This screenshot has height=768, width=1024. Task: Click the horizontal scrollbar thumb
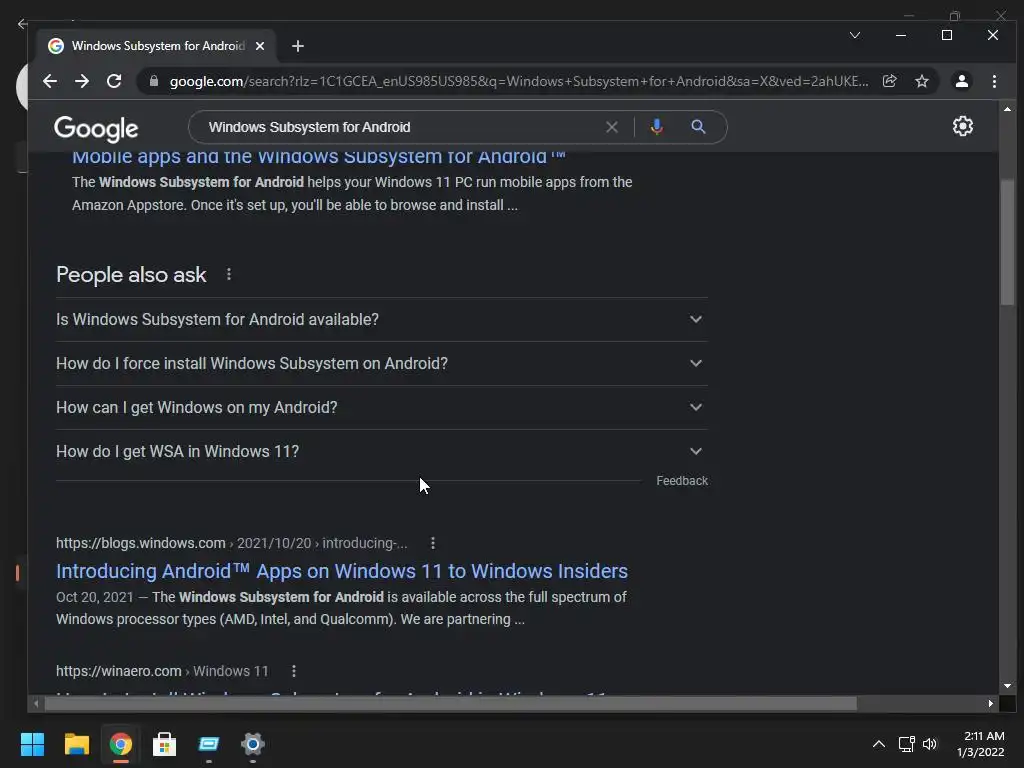(451, 703)
